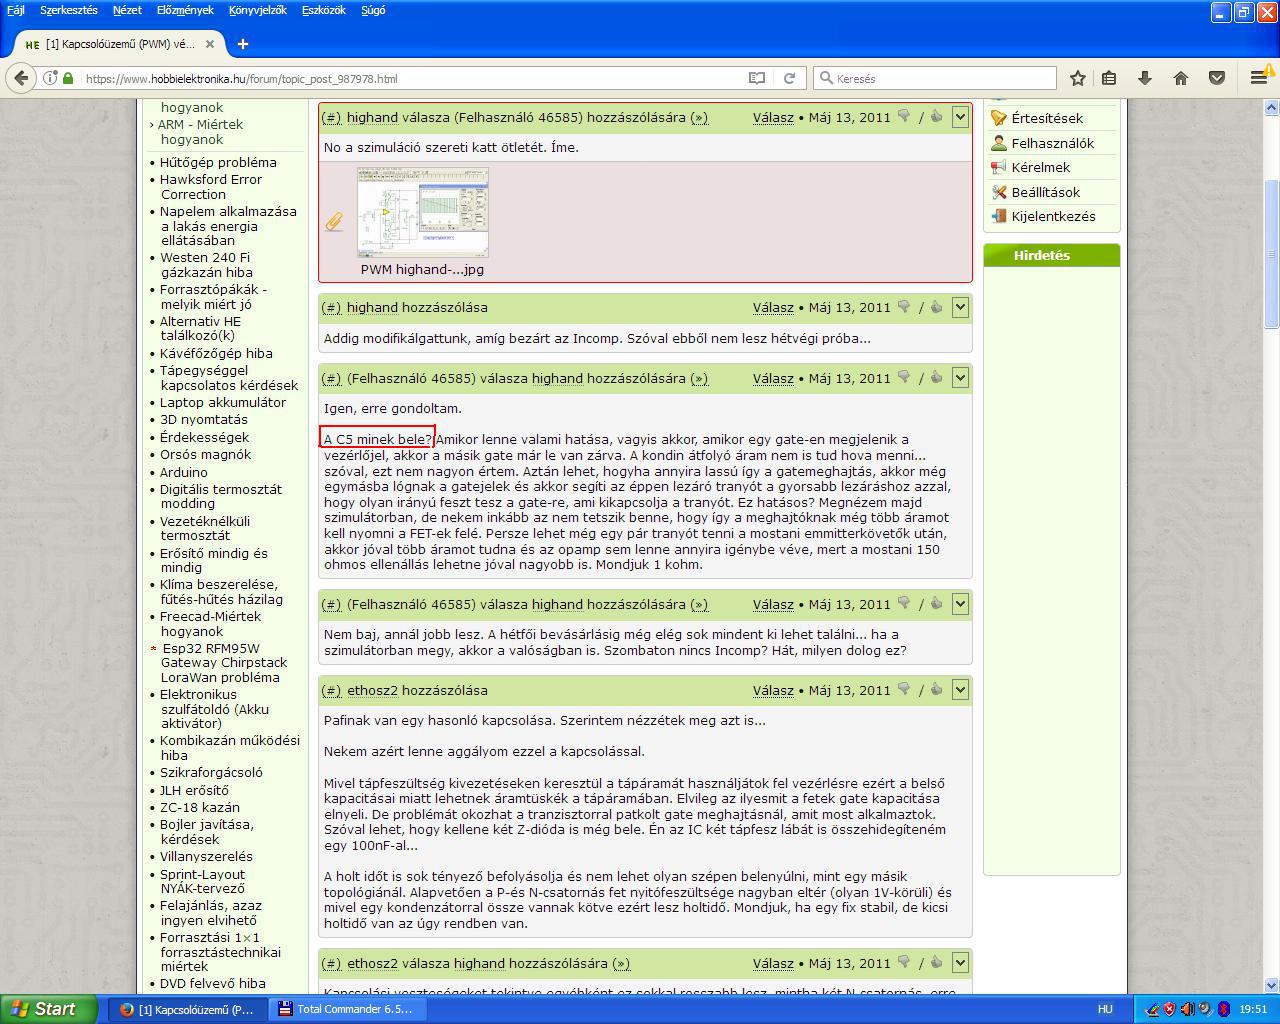This screenshot has width=1280, height=1024.
Task: Click the volume icon in system tray
Action: (x=1187, y=1009)
